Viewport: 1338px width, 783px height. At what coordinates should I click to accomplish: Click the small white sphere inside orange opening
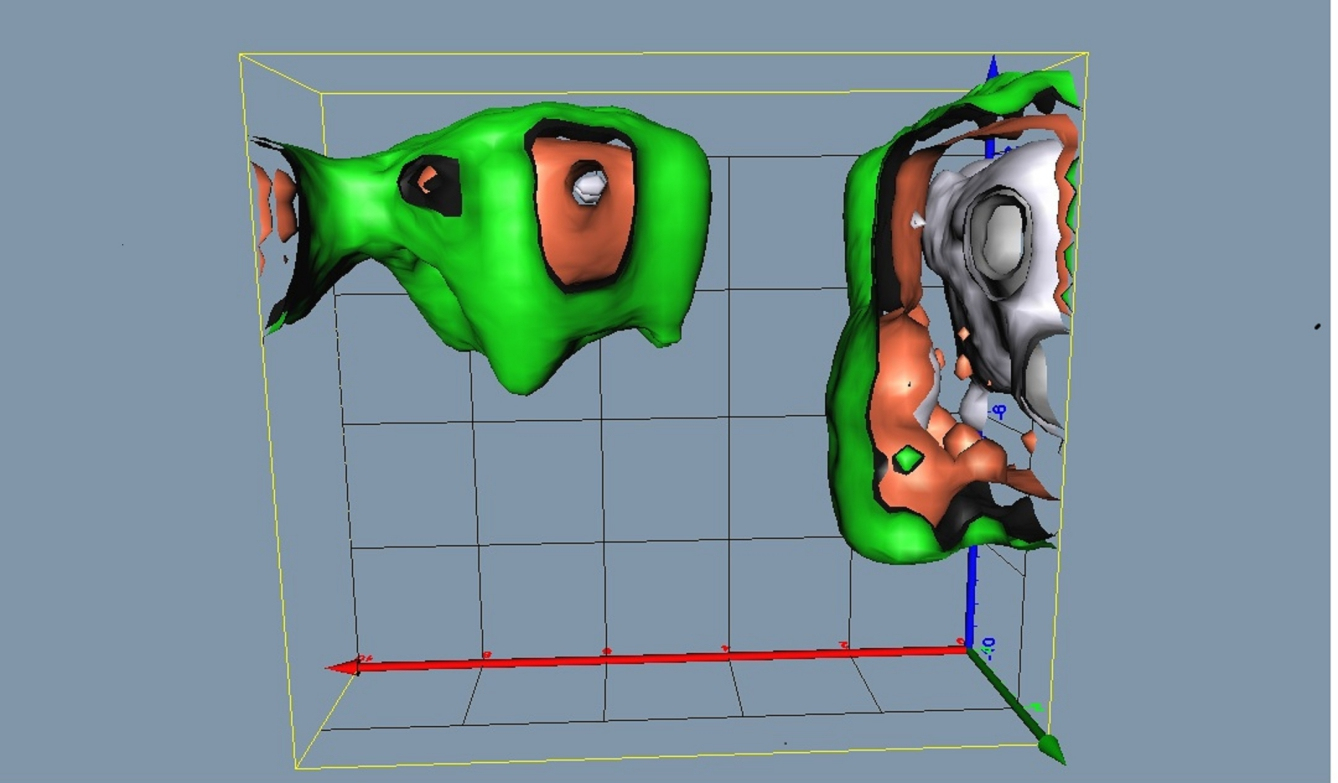(586, 186)
